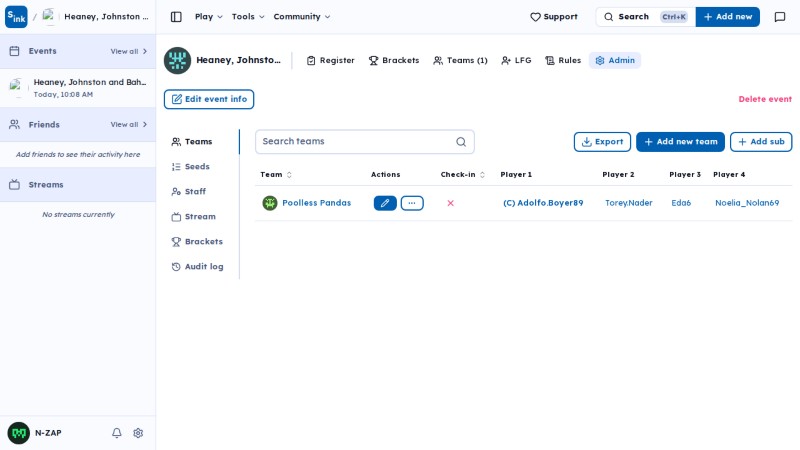This screenshot has height=450, width=800.
Task: Click the heart Support link
Action: tap(554, 17)
